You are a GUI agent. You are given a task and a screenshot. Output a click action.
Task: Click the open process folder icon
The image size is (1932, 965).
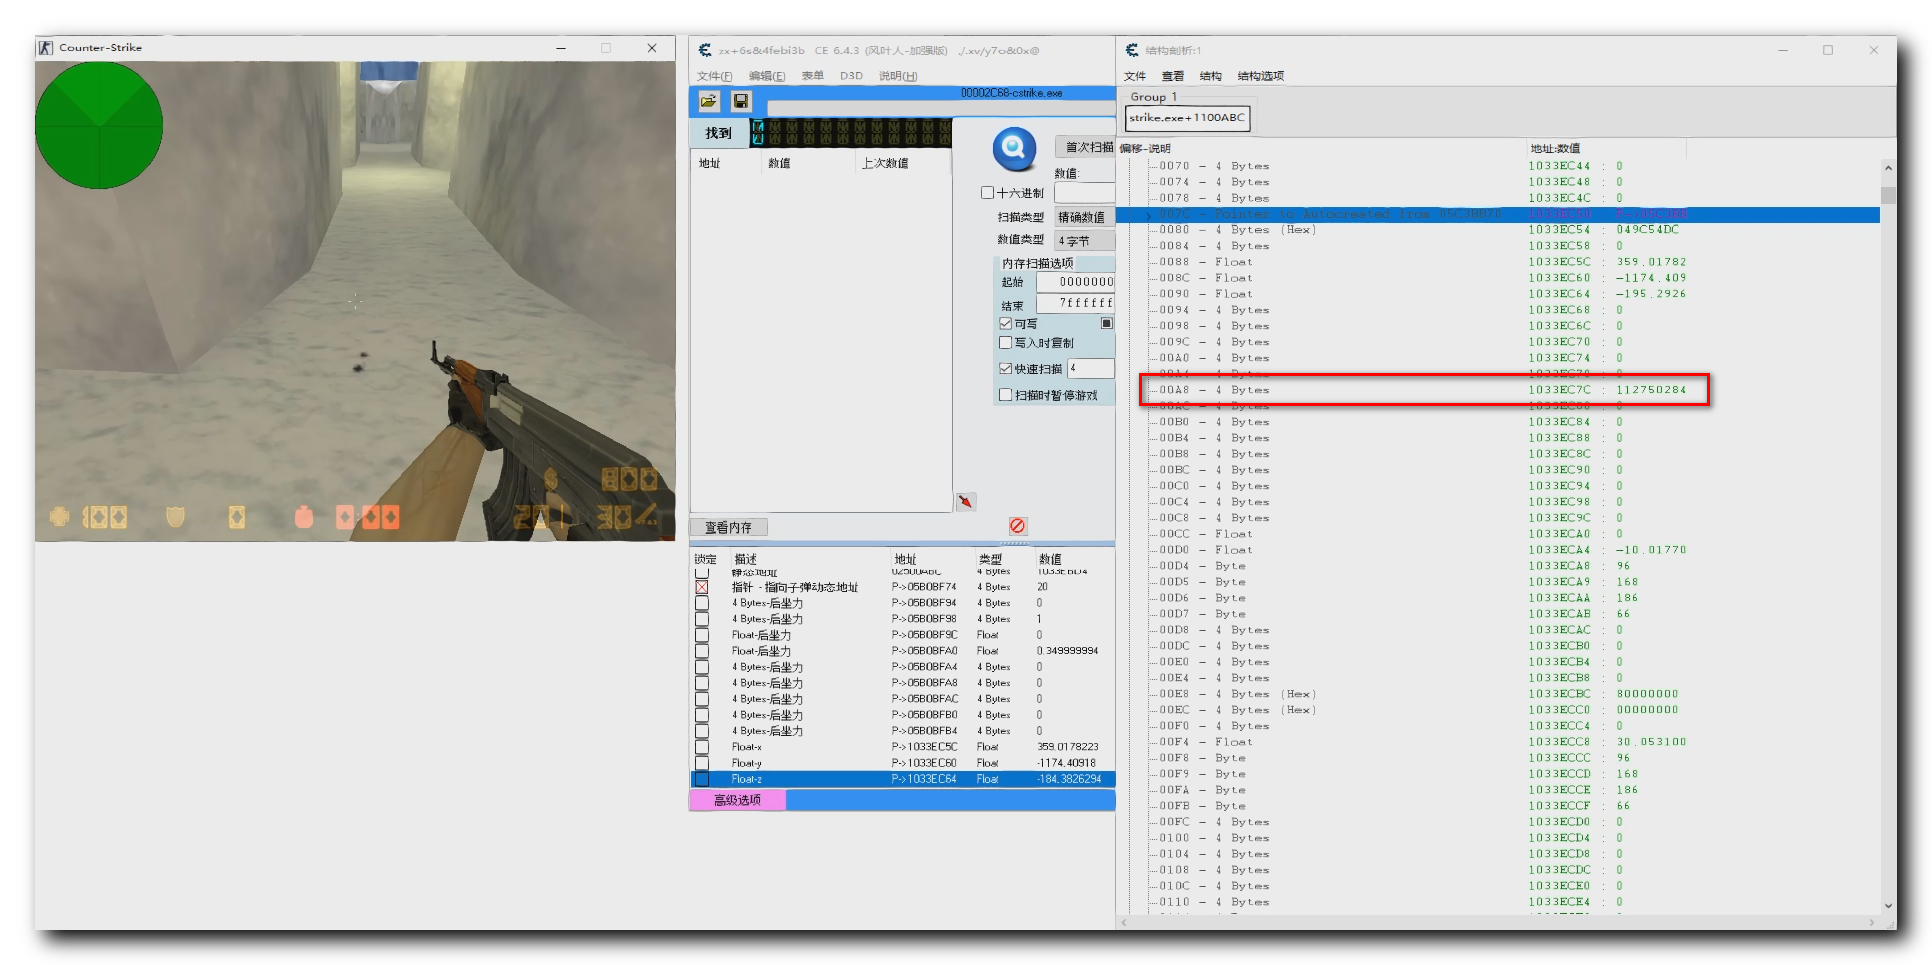coord(709,101)
